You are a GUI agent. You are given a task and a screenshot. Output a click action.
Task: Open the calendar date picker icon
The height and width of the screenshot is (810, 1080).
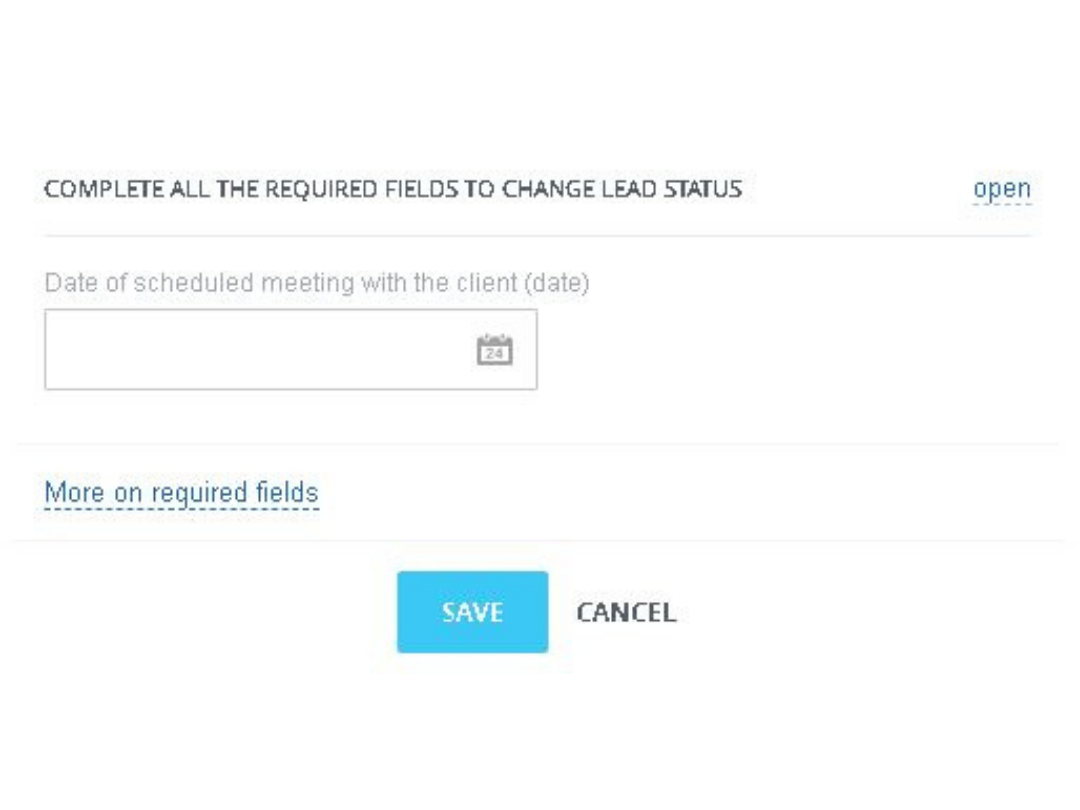495,349
